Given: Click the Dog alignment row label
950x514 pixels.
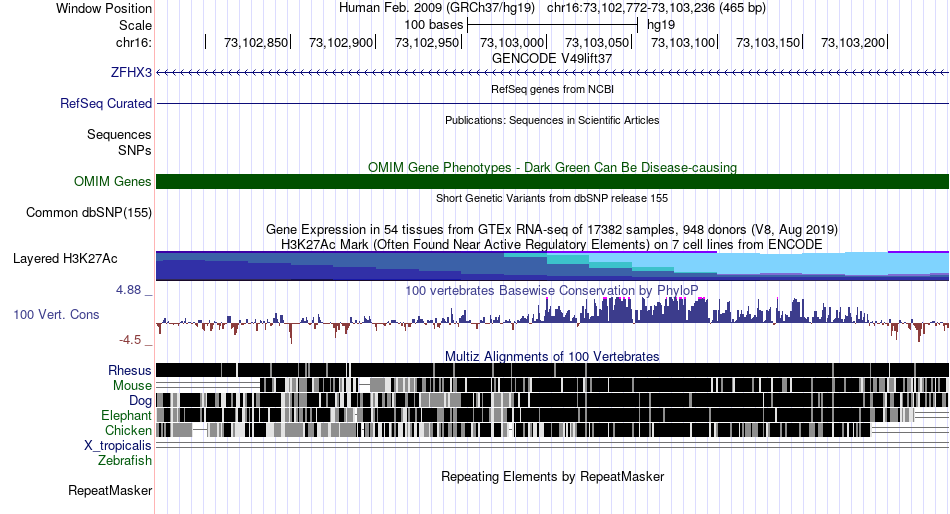Looking at the screenshot, I should click(140, 401).
